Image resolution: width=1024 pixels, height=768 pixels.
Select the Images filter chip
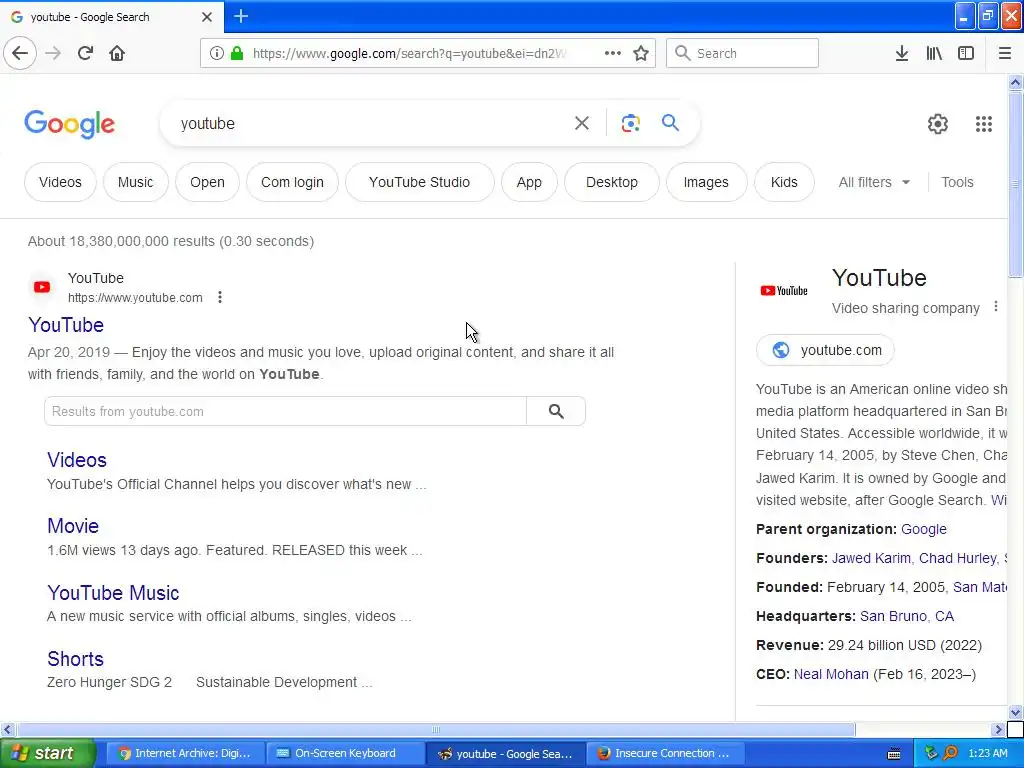tap(706, 182)
